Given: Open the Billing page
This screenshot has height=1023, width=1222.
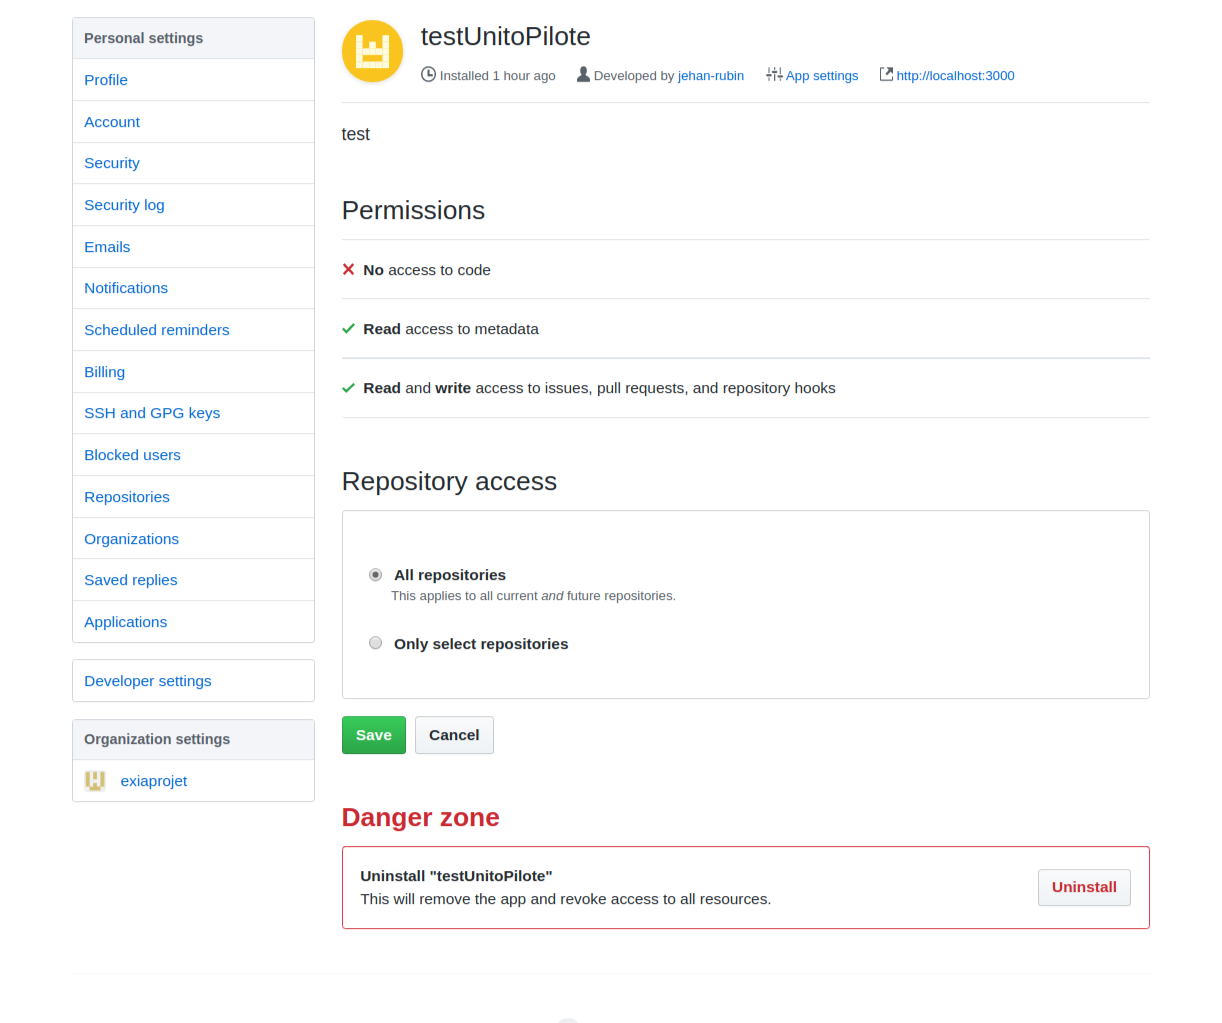Looking at the screenshot, I should coord(193,372).
